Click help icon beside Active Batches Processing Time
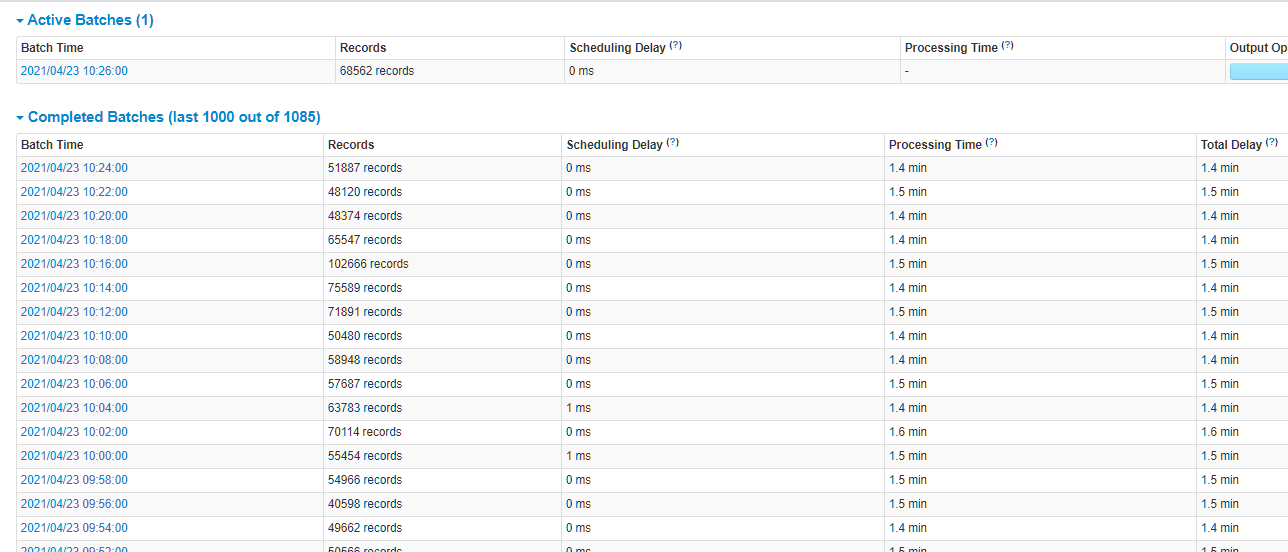 point(1007,46)
